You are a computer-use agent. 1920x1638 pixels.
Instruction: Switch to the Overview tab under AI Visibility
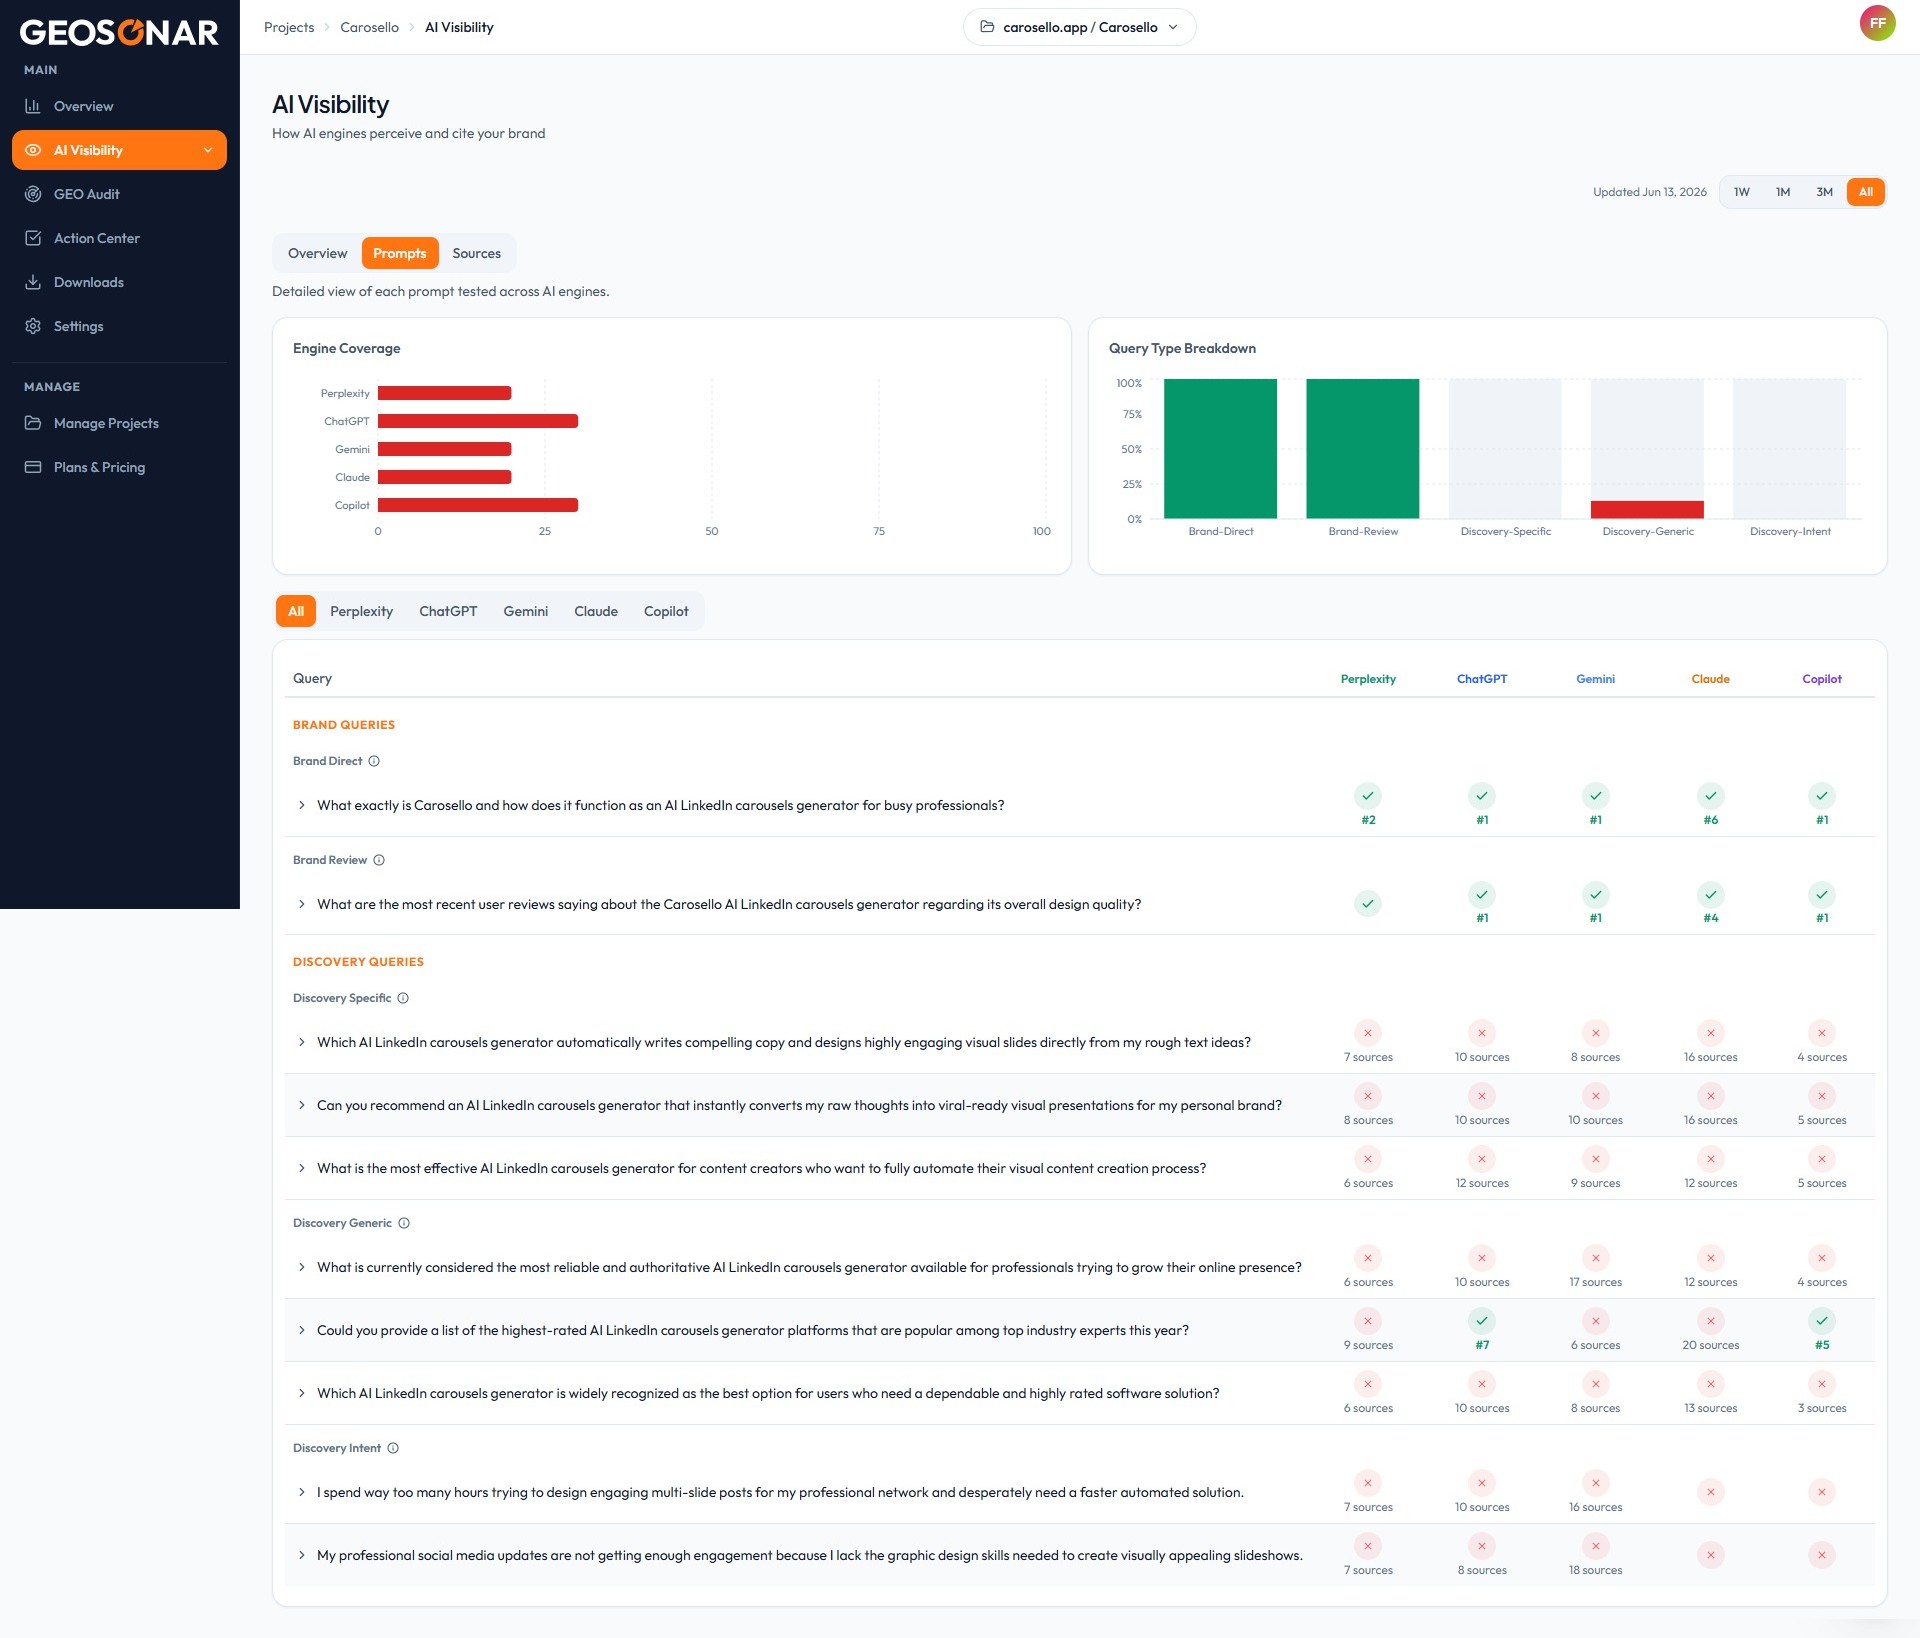(x=317, y=253)
